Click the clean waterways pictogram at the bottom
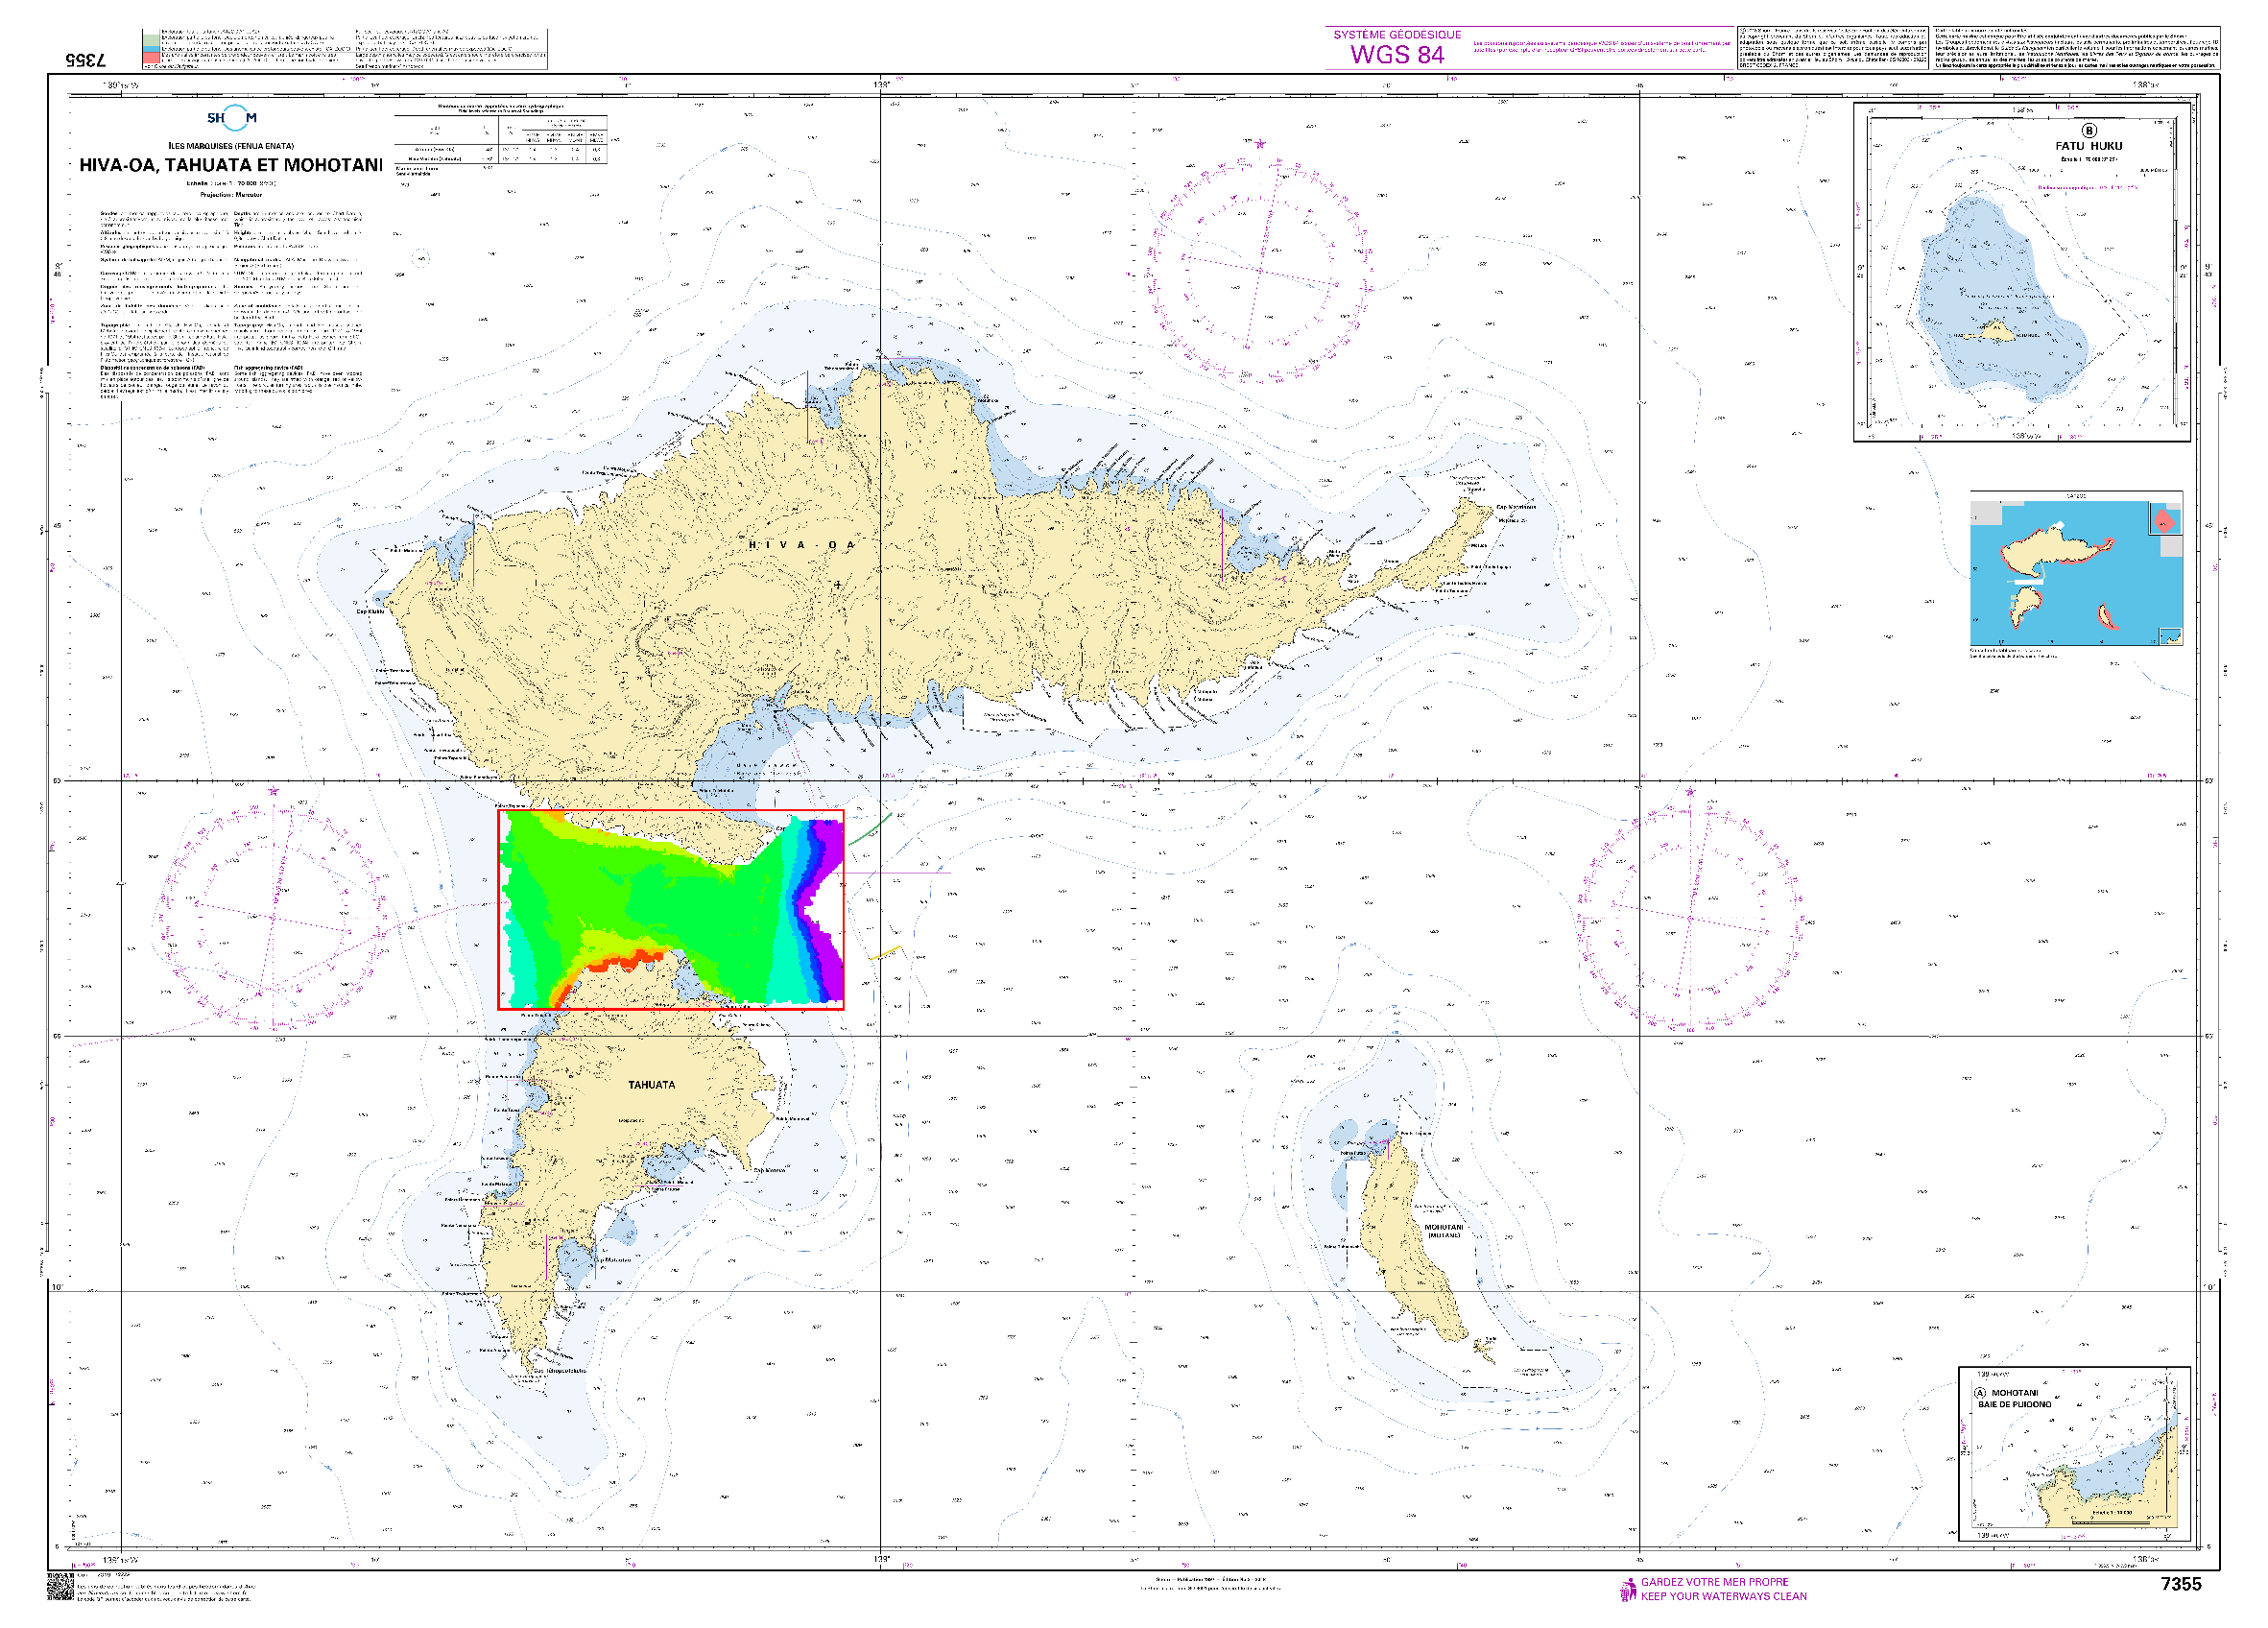The image size is (2268, 1628). (1628, 1590)
